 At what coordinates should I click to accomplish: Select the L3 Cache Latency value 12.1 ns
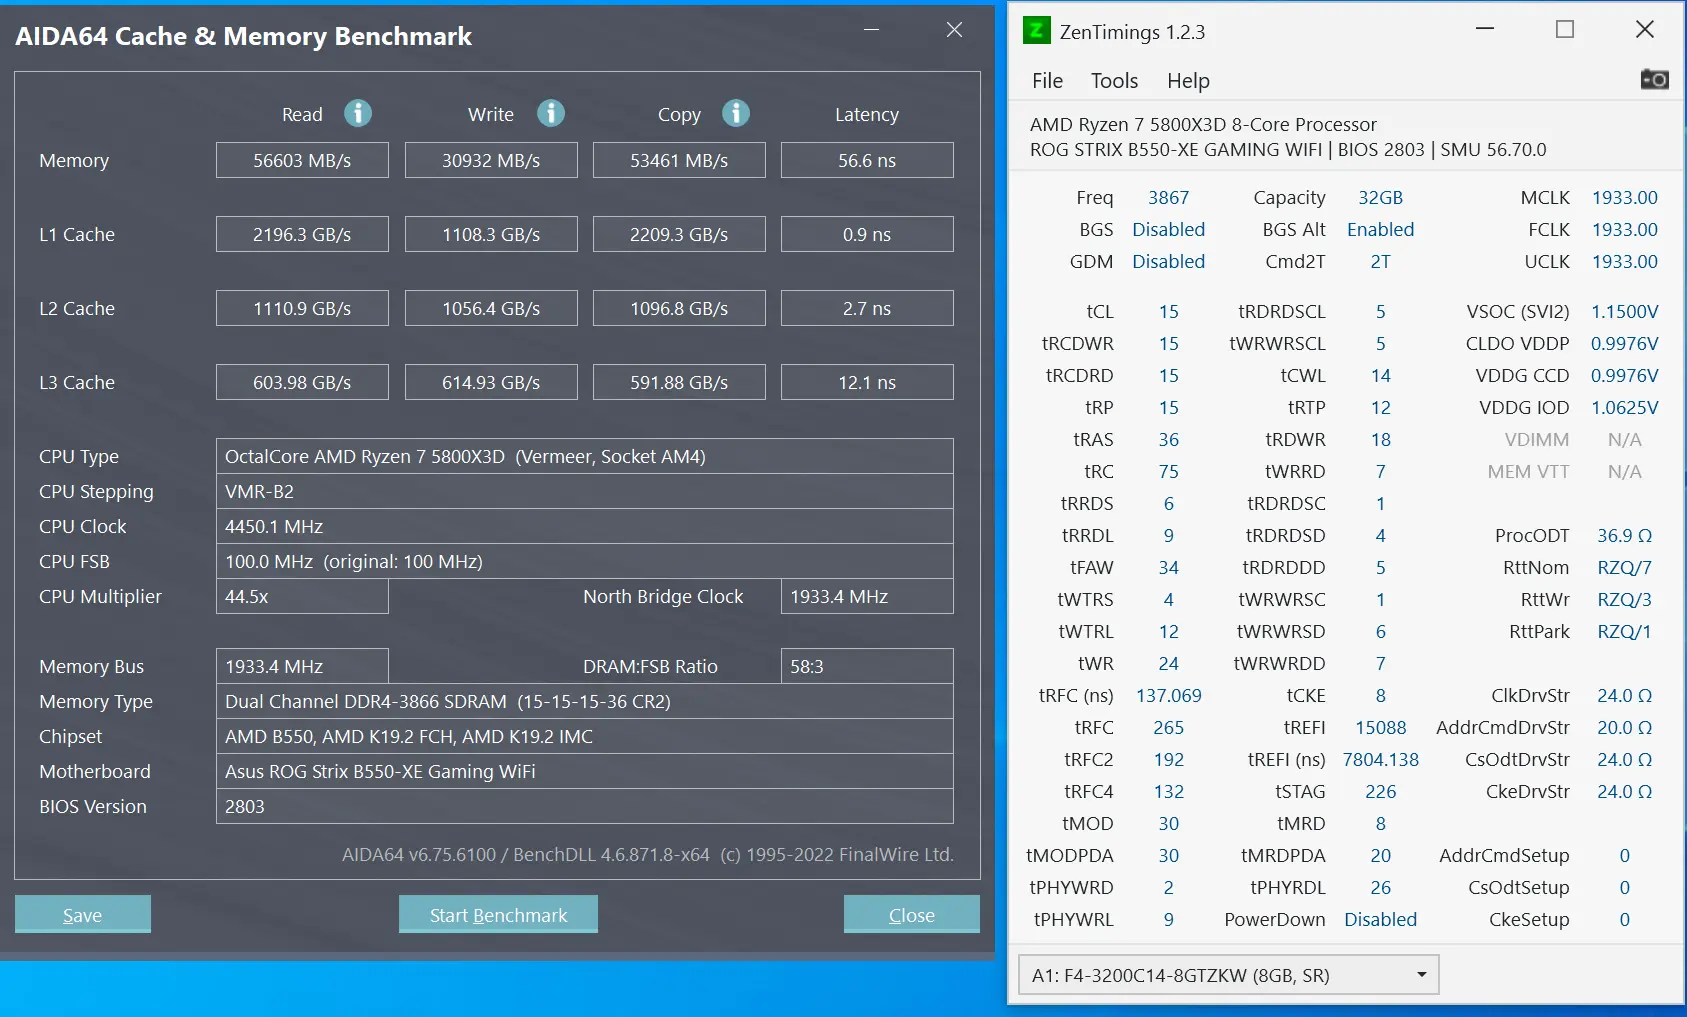(x=867, y=382)
